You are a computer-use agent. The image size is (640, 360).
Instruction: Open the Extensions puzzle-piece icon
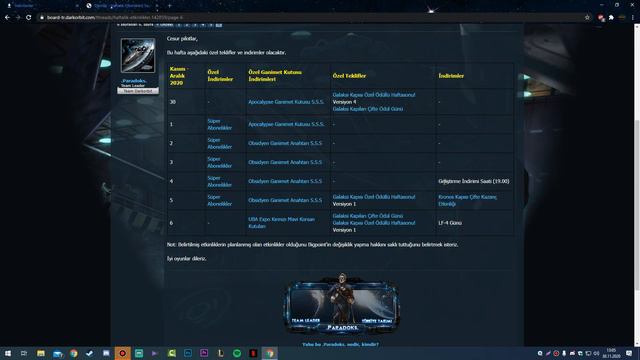[611, 18]
